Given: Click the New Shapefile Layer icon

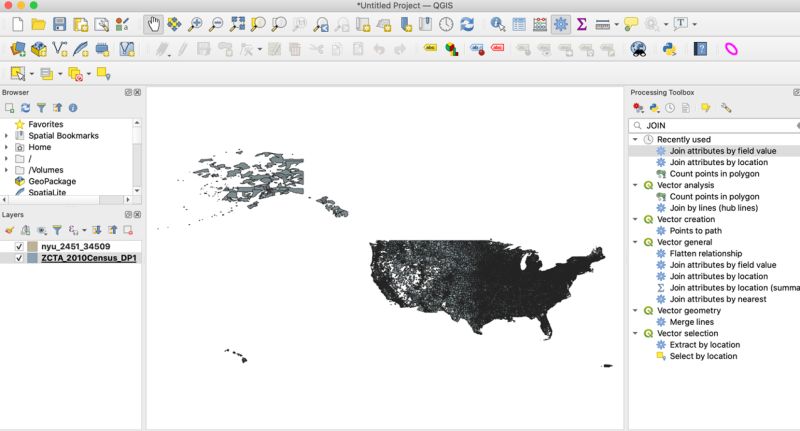Looking at the screenshot, I should (x=60, y=49).
